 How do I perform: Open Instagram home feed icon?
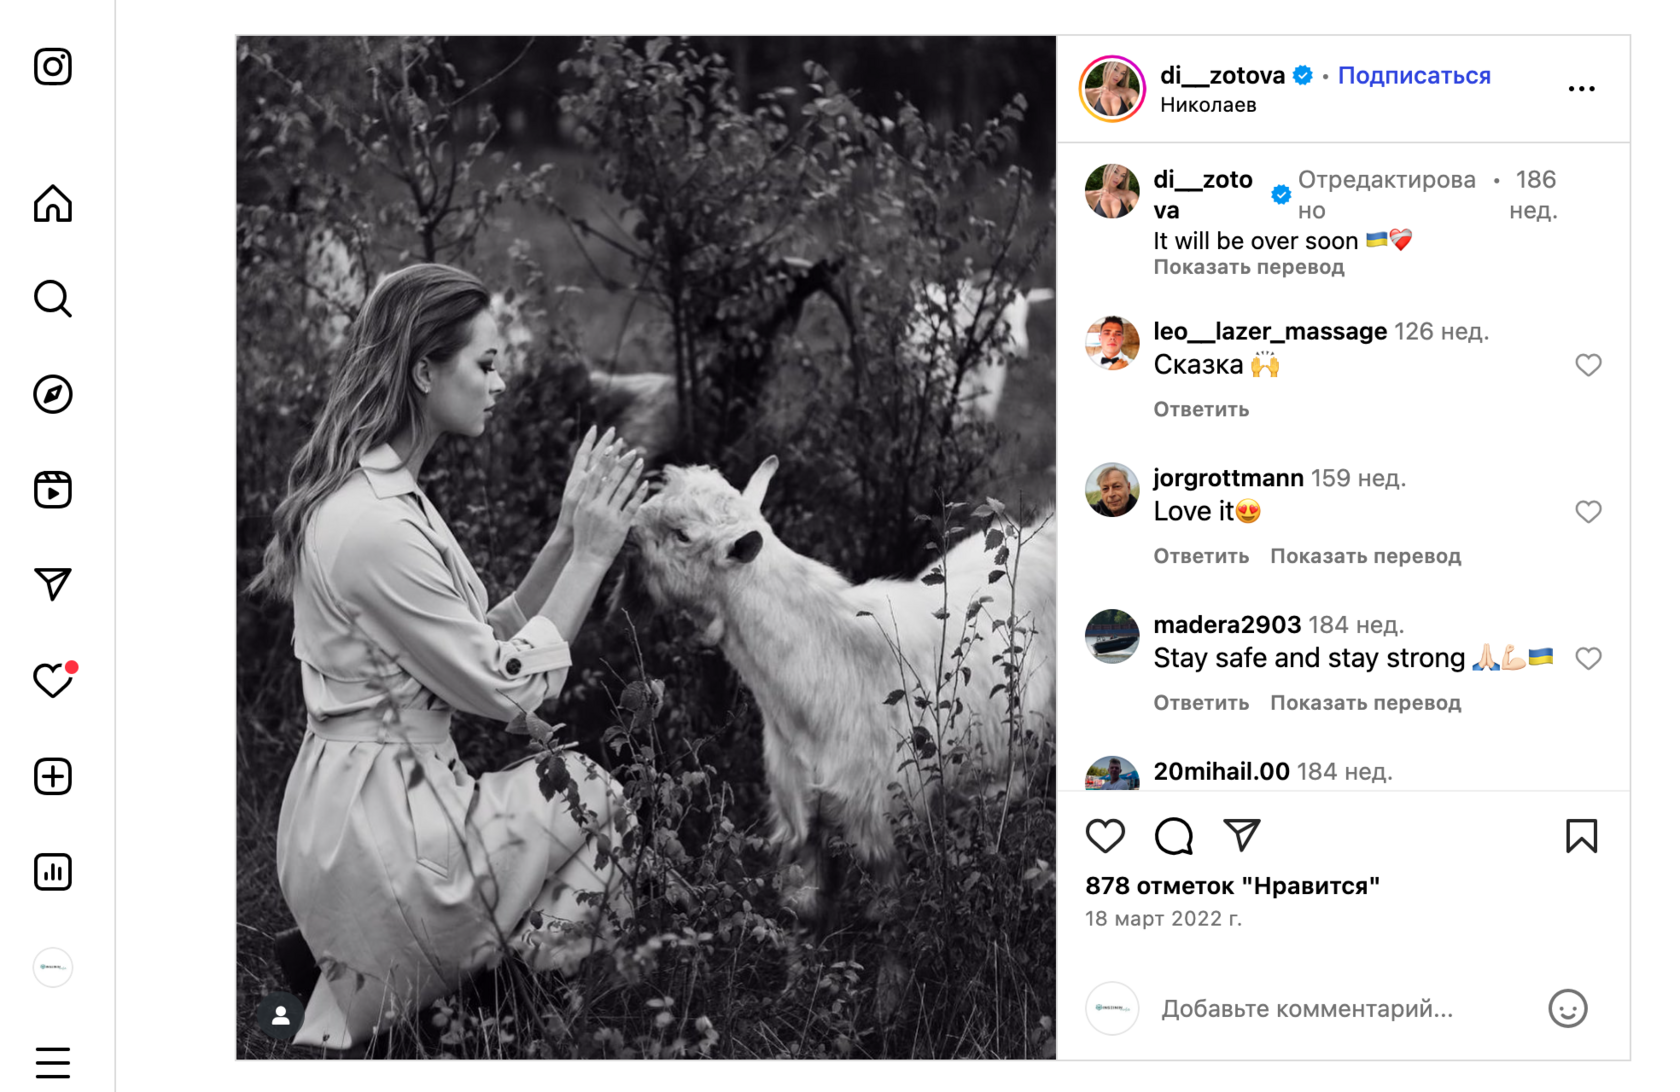tap(53, 204)
